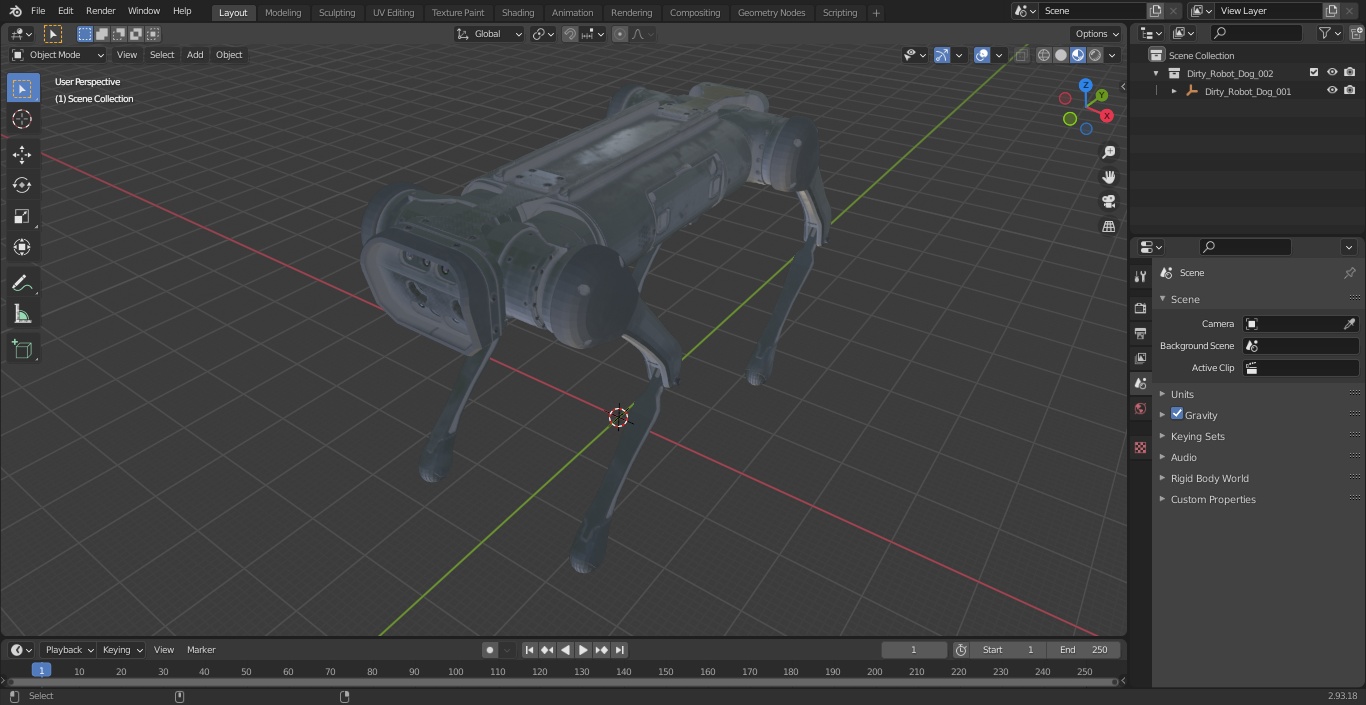Disable rendering of Dirty_Robot_Dog_001 camera icon

(x=1350, y=91)
